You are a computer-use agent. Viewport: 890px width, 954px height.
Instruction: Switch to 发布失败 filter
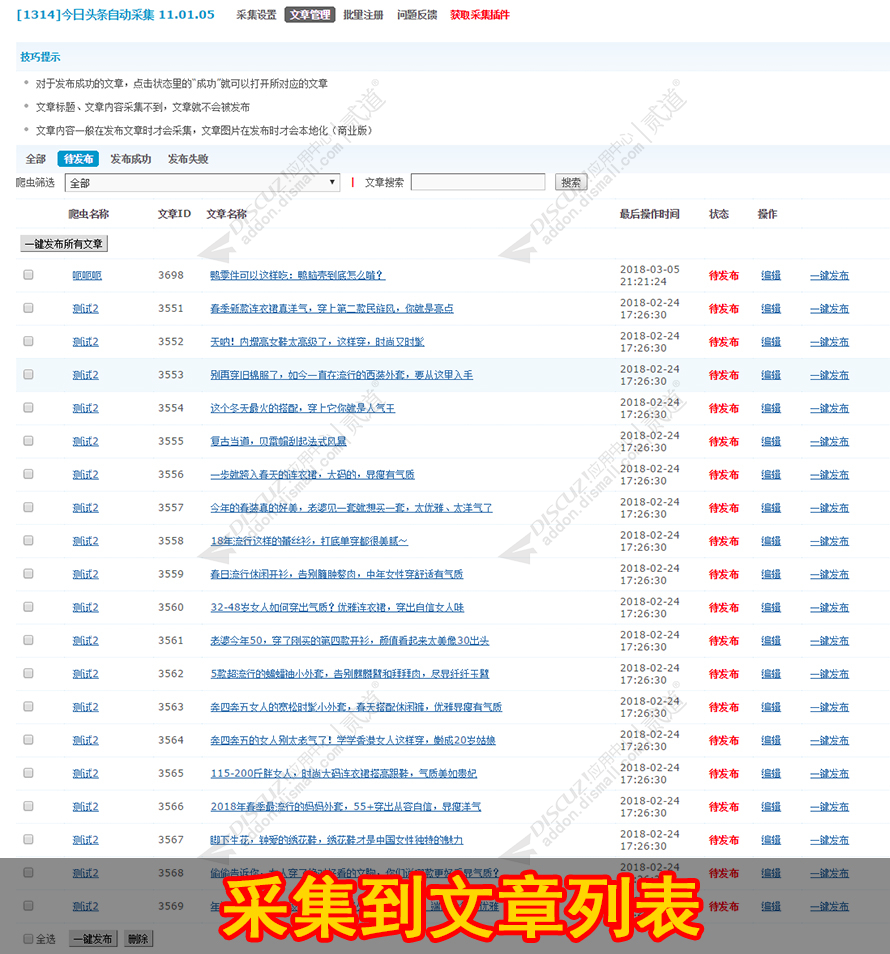click(x=188, y=159)
